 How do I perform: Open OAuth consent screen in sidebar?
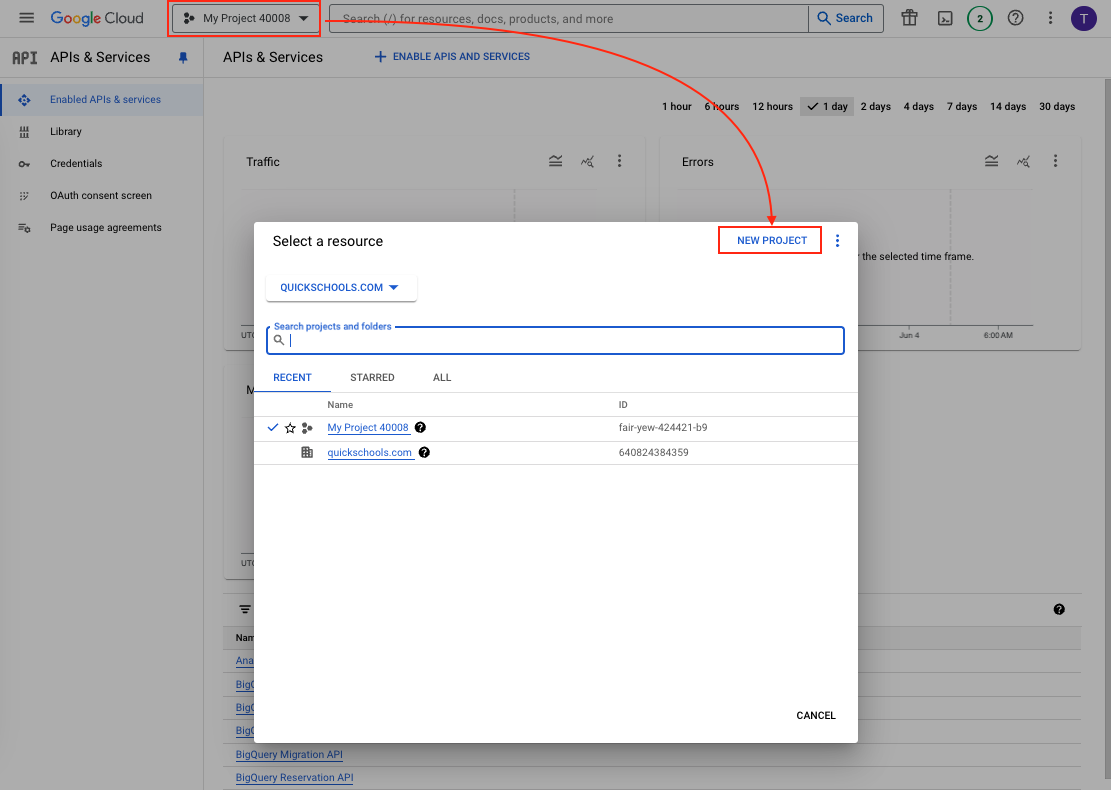[x=101, y=196]
